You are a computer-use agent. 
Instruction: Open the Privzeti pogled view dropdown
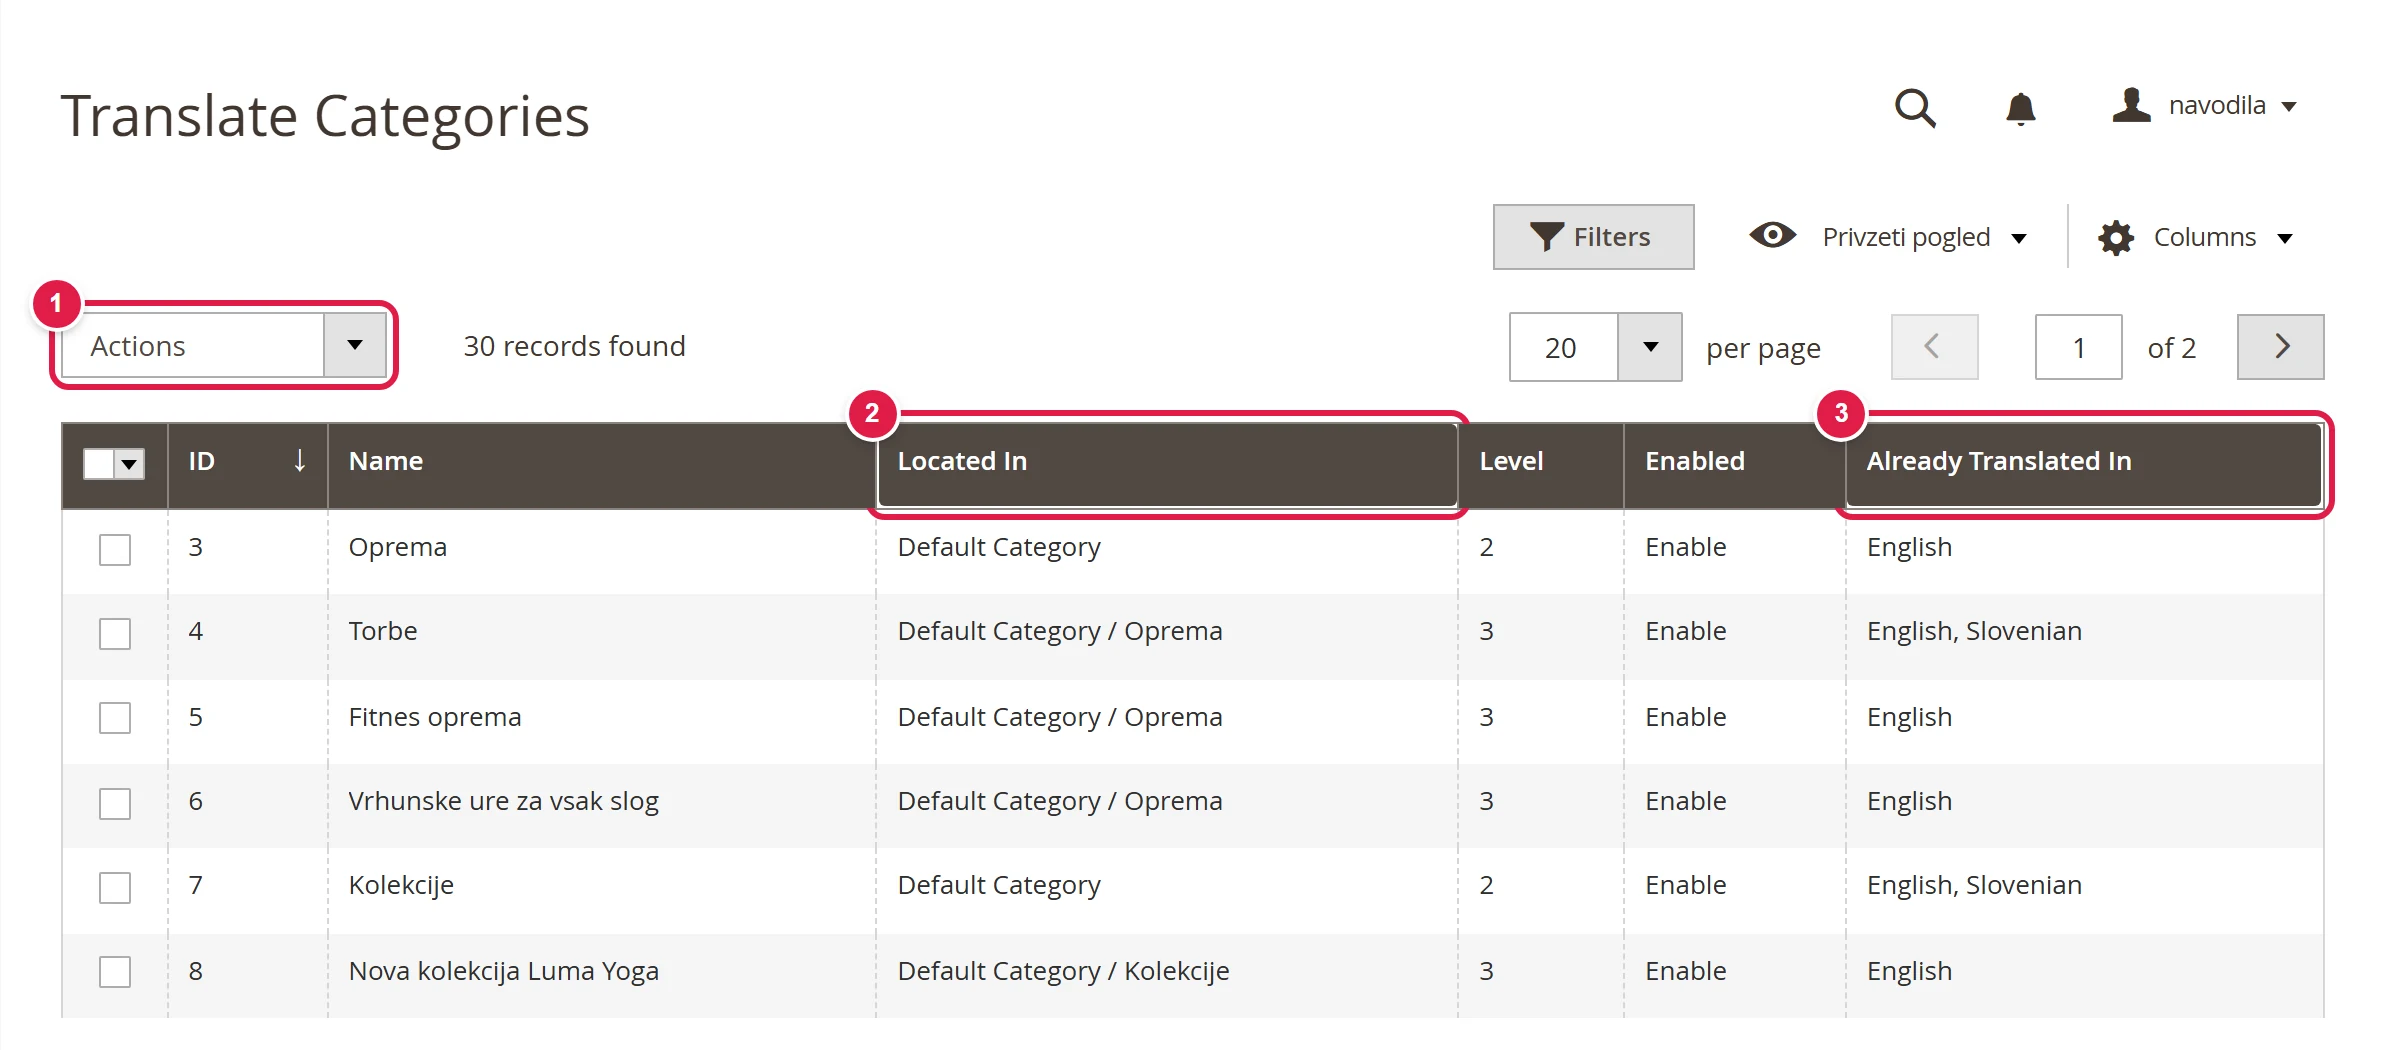(1924, 237)
